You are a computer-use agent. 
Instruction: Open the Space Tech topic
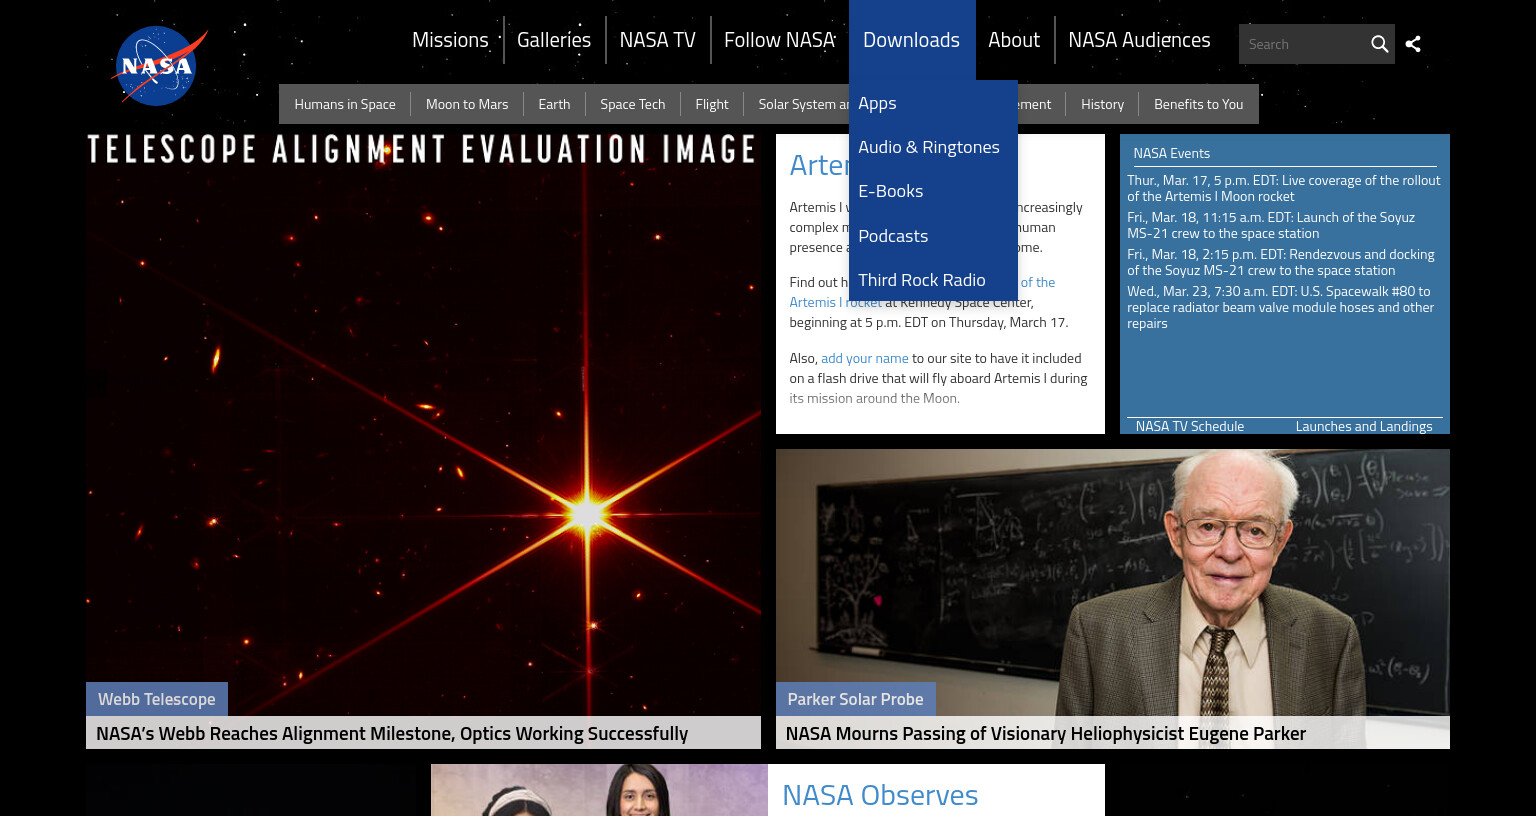coord(632,104)
